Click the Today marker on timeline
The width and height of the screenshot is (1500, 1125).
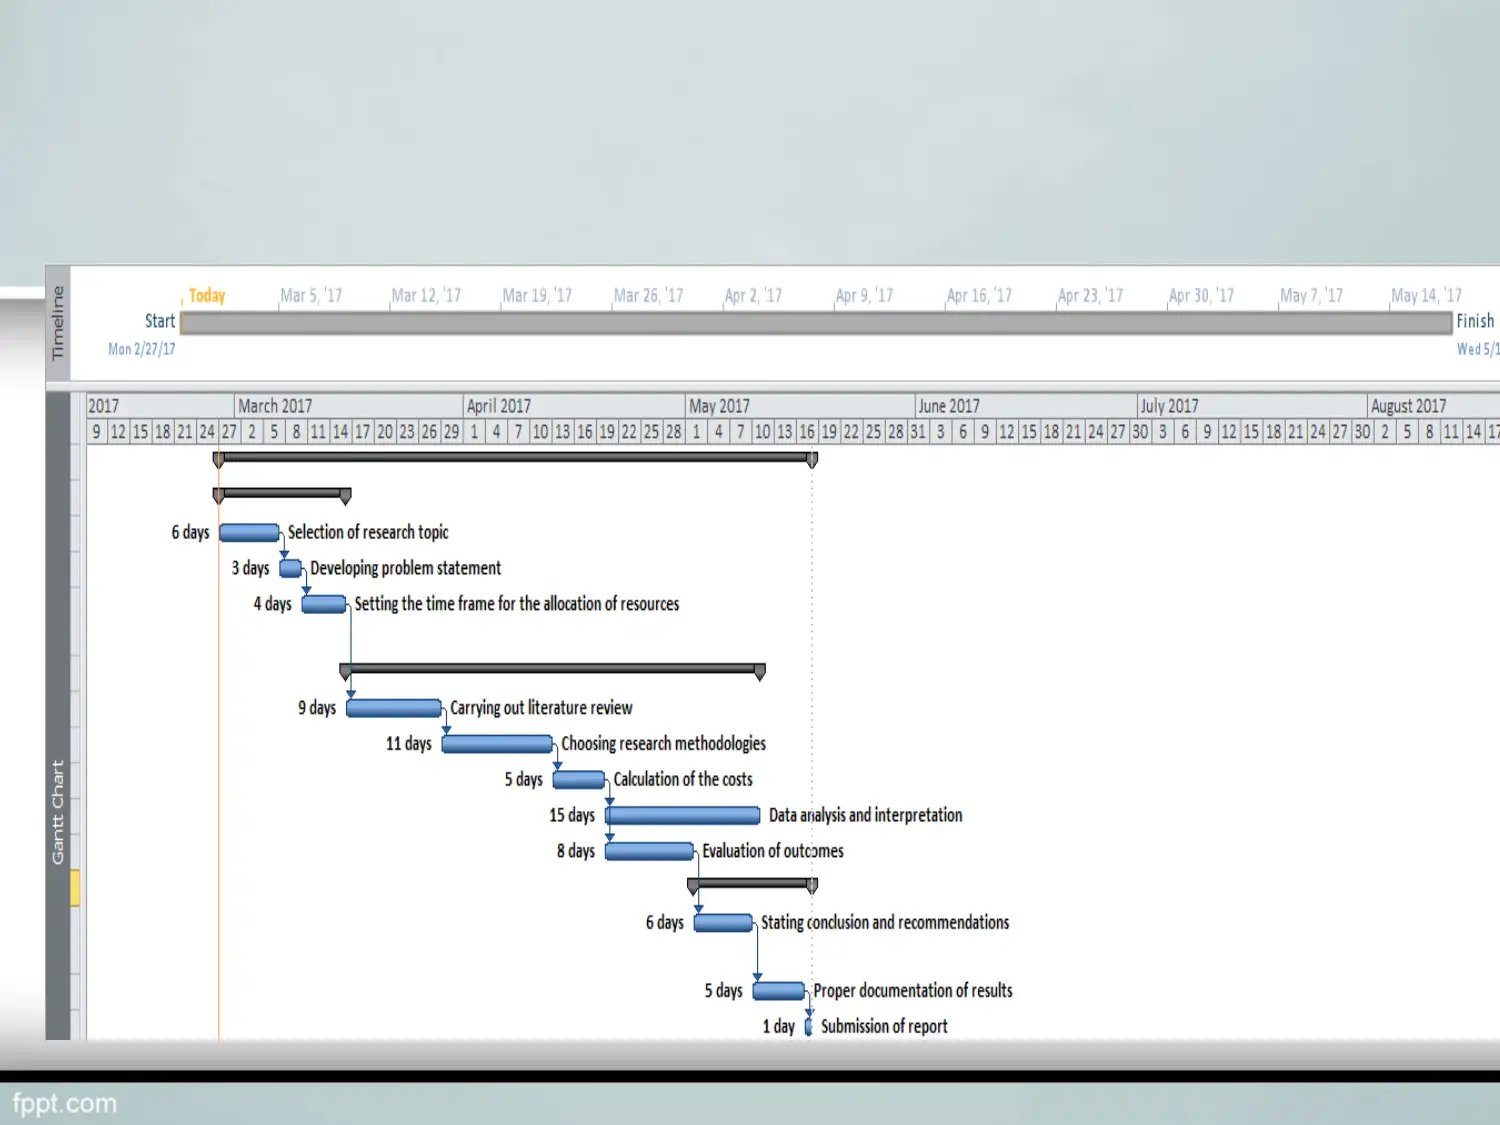point(207,296)
